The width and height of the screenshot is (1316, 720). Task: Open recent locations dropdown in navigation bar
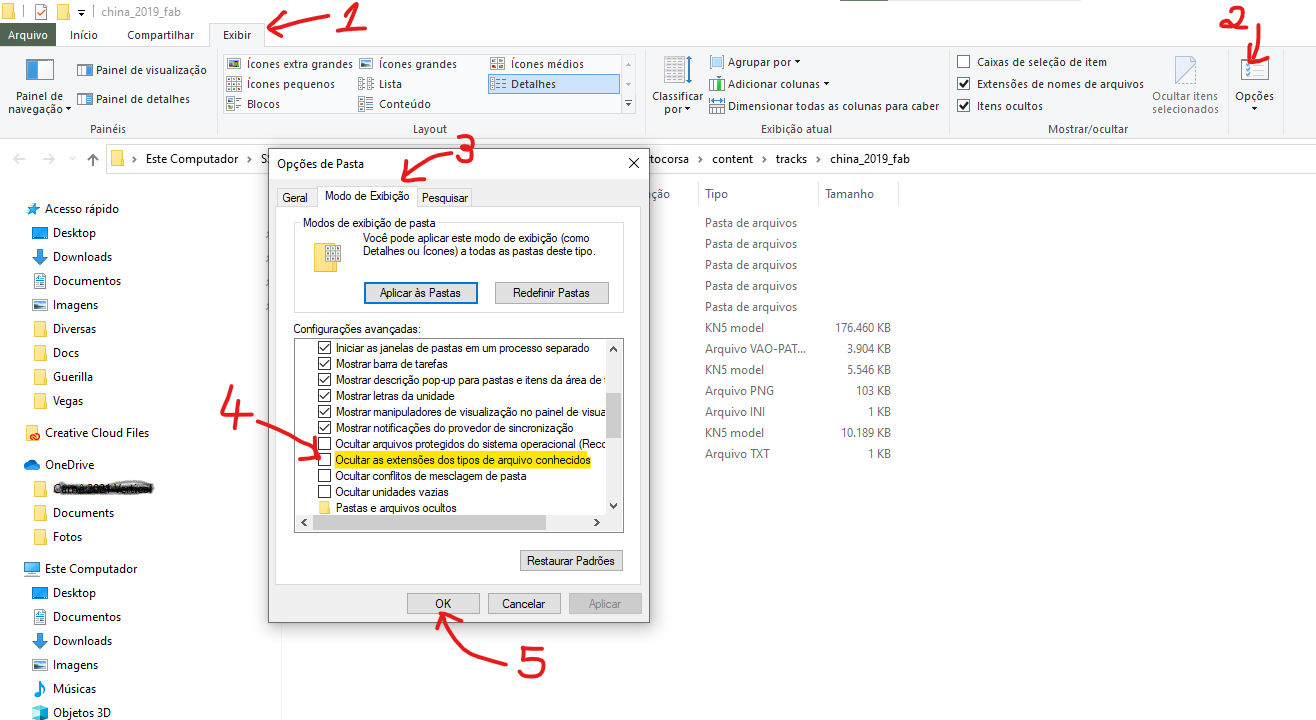coord(71,159)
